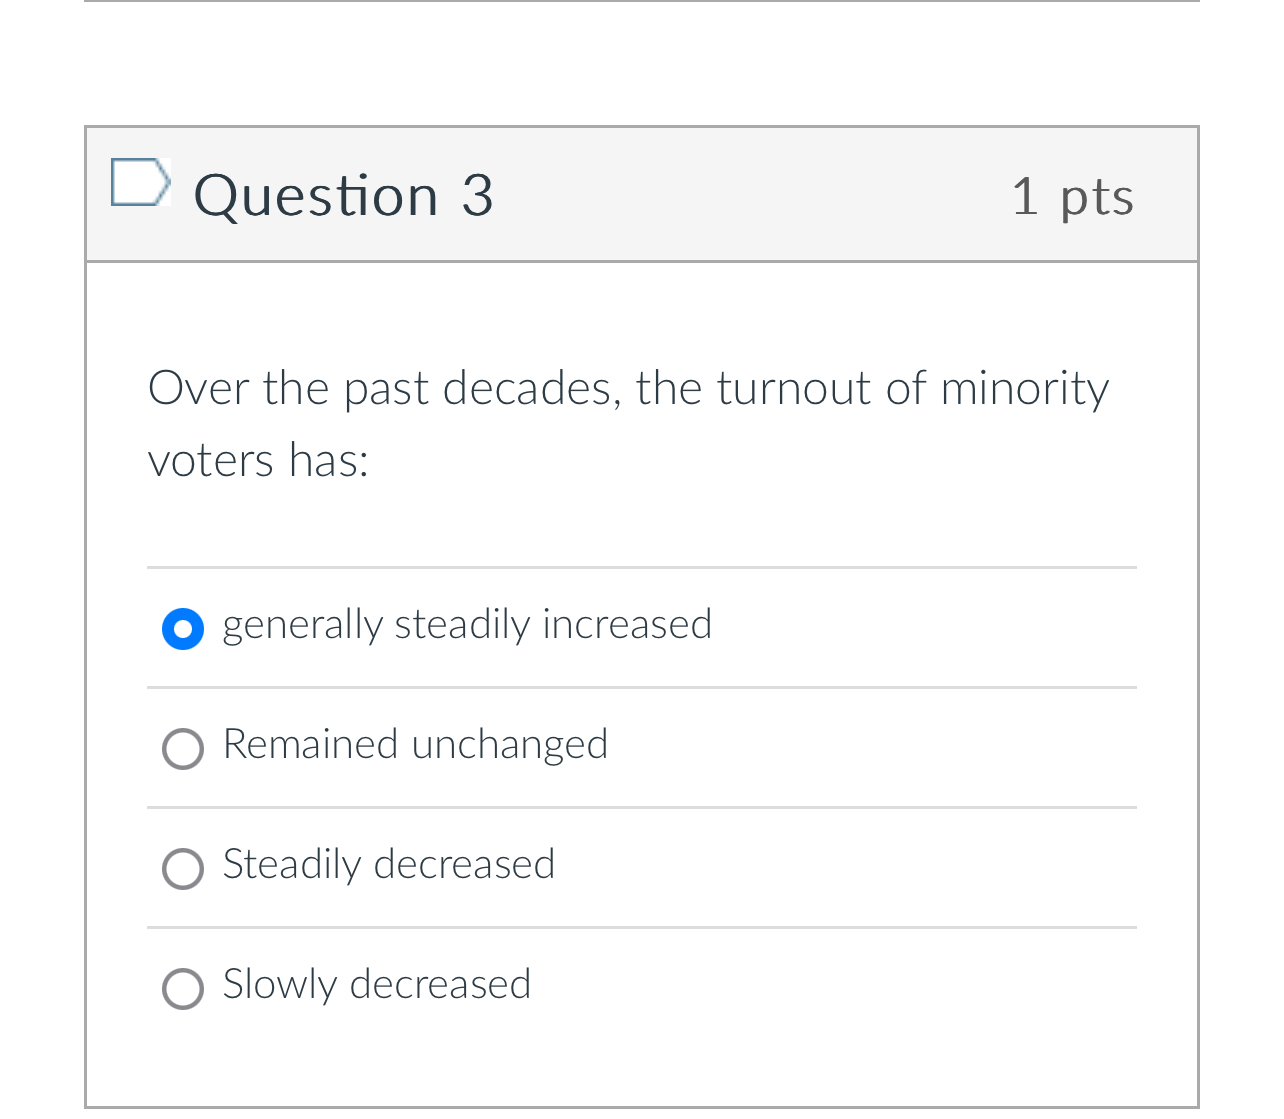Choose the "Remained unchanged" radio button

tap(183, 748)
